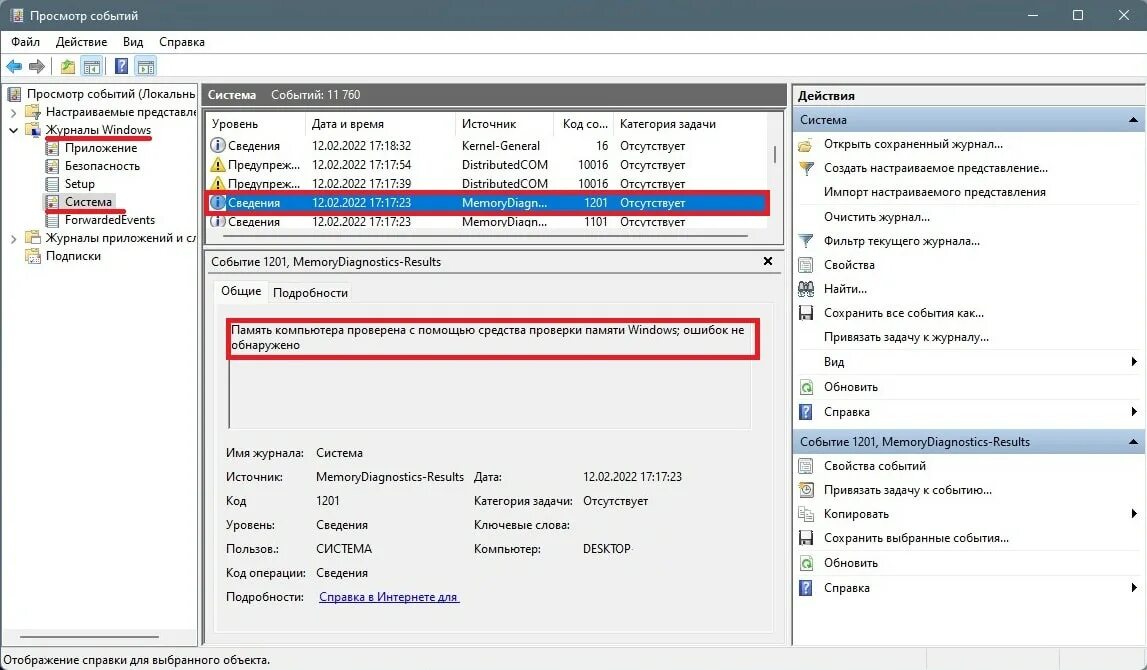1147x670 pixels.
Task: Click refresh icon in Система actions section
Action: 805,387
